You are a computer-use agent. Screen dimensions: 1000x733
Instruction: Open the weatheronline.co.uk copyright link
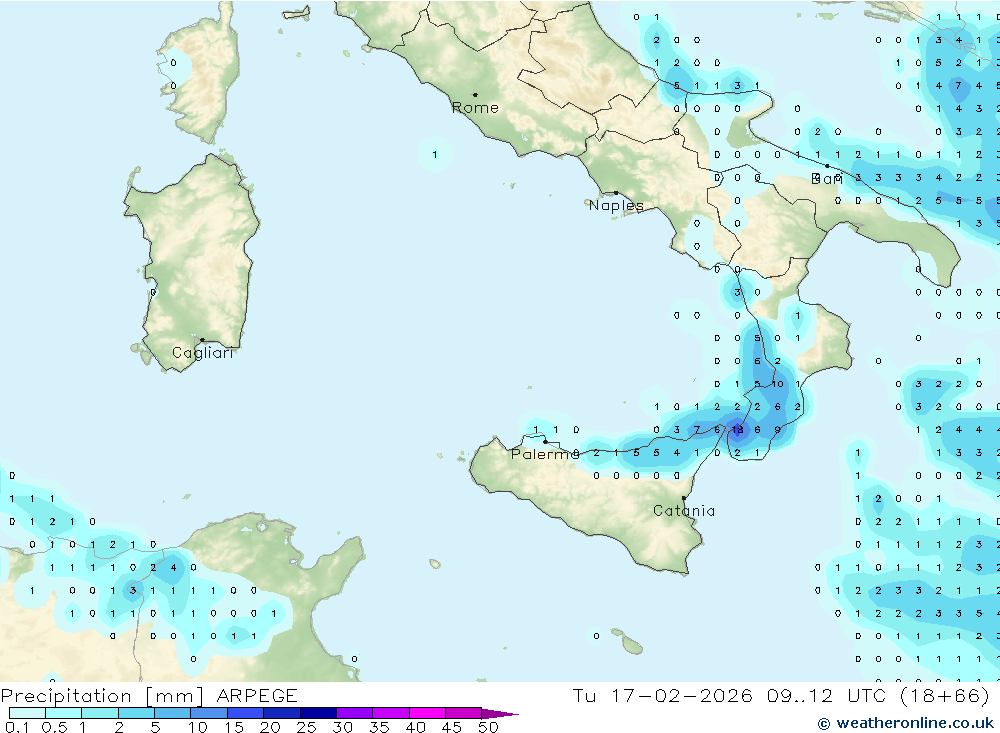(x=906, y=723)
